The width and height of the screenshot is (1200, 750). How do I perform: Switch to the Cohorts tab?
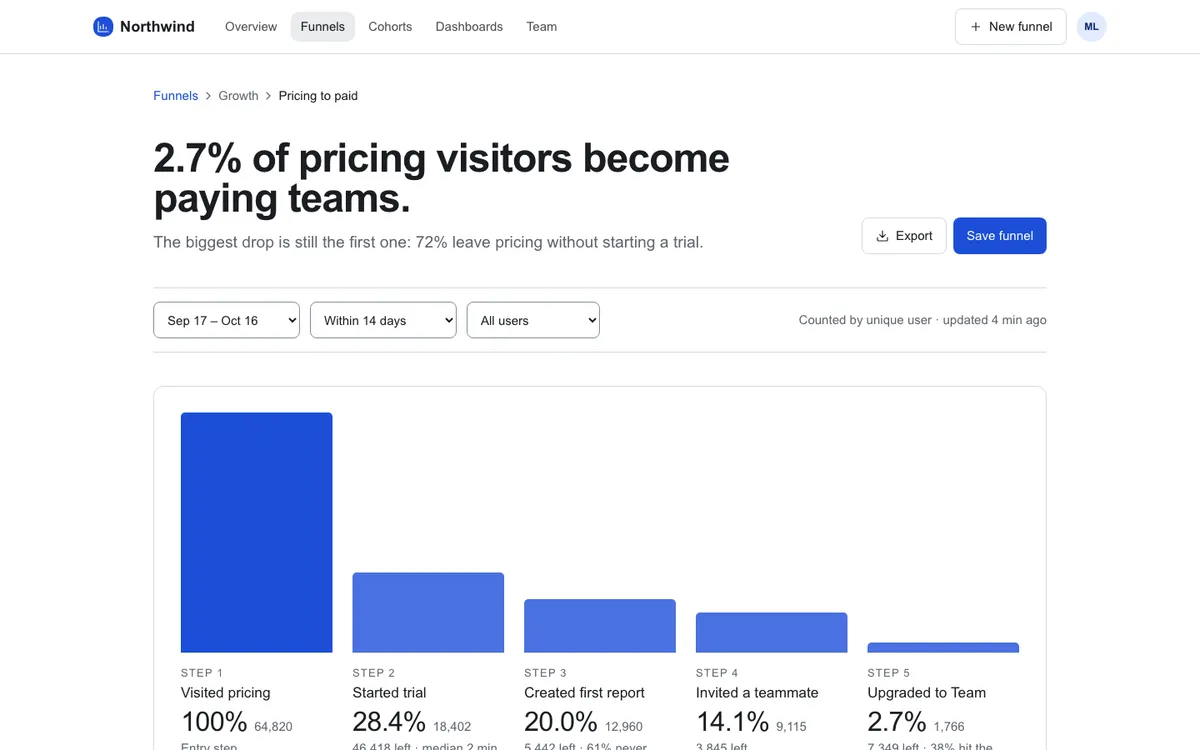point(390,27)
